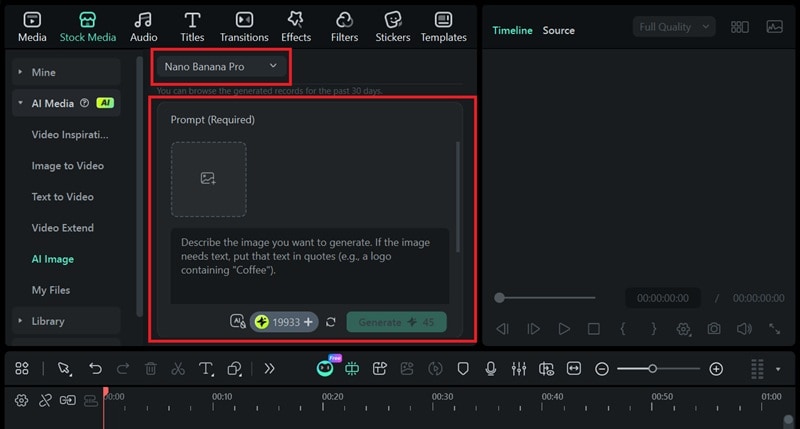The height and width of the screenshot is (429, 800).
Task: Choose the select arrow tool
Action: (65, 368)
